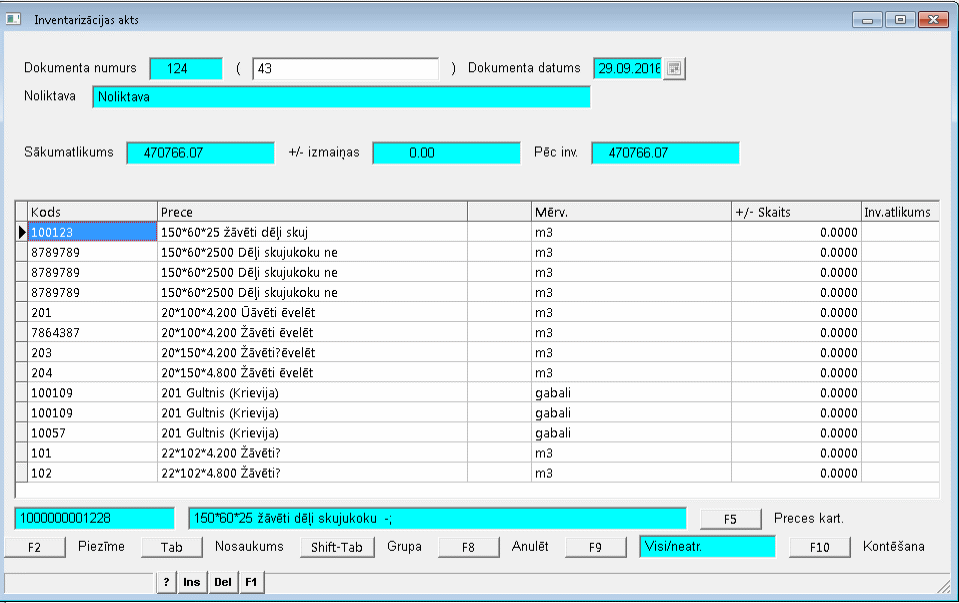Click the current-row arrow marker beside code 100123
The height and width of the screenshot is (603, 959).
pyautogui.click(x=22, y=232)
